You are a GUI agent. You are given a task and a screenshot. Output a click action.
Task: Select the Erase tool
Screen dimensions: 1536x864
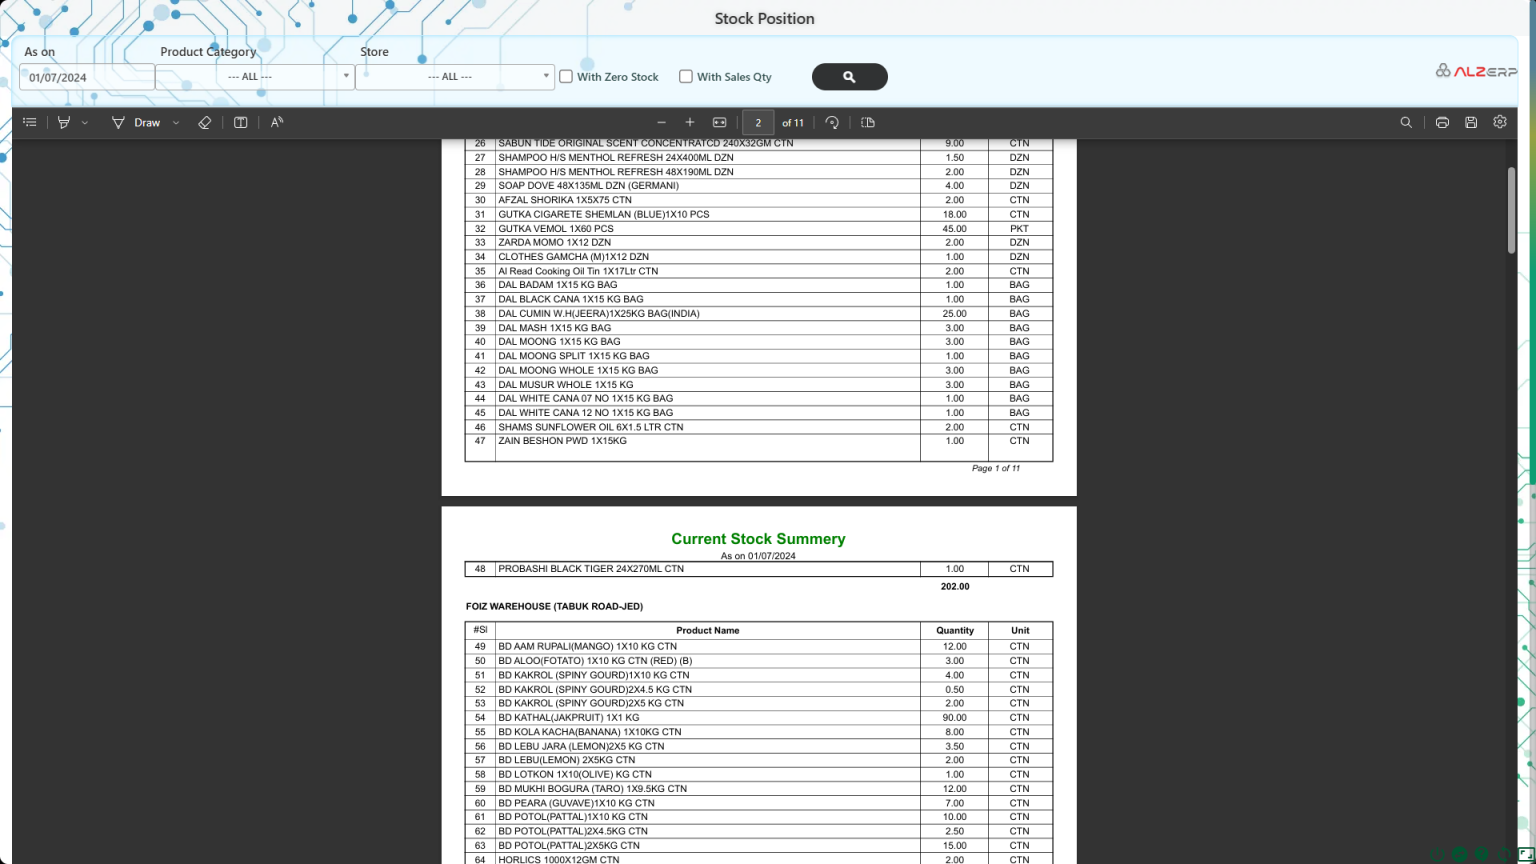(x=204, y=122)
